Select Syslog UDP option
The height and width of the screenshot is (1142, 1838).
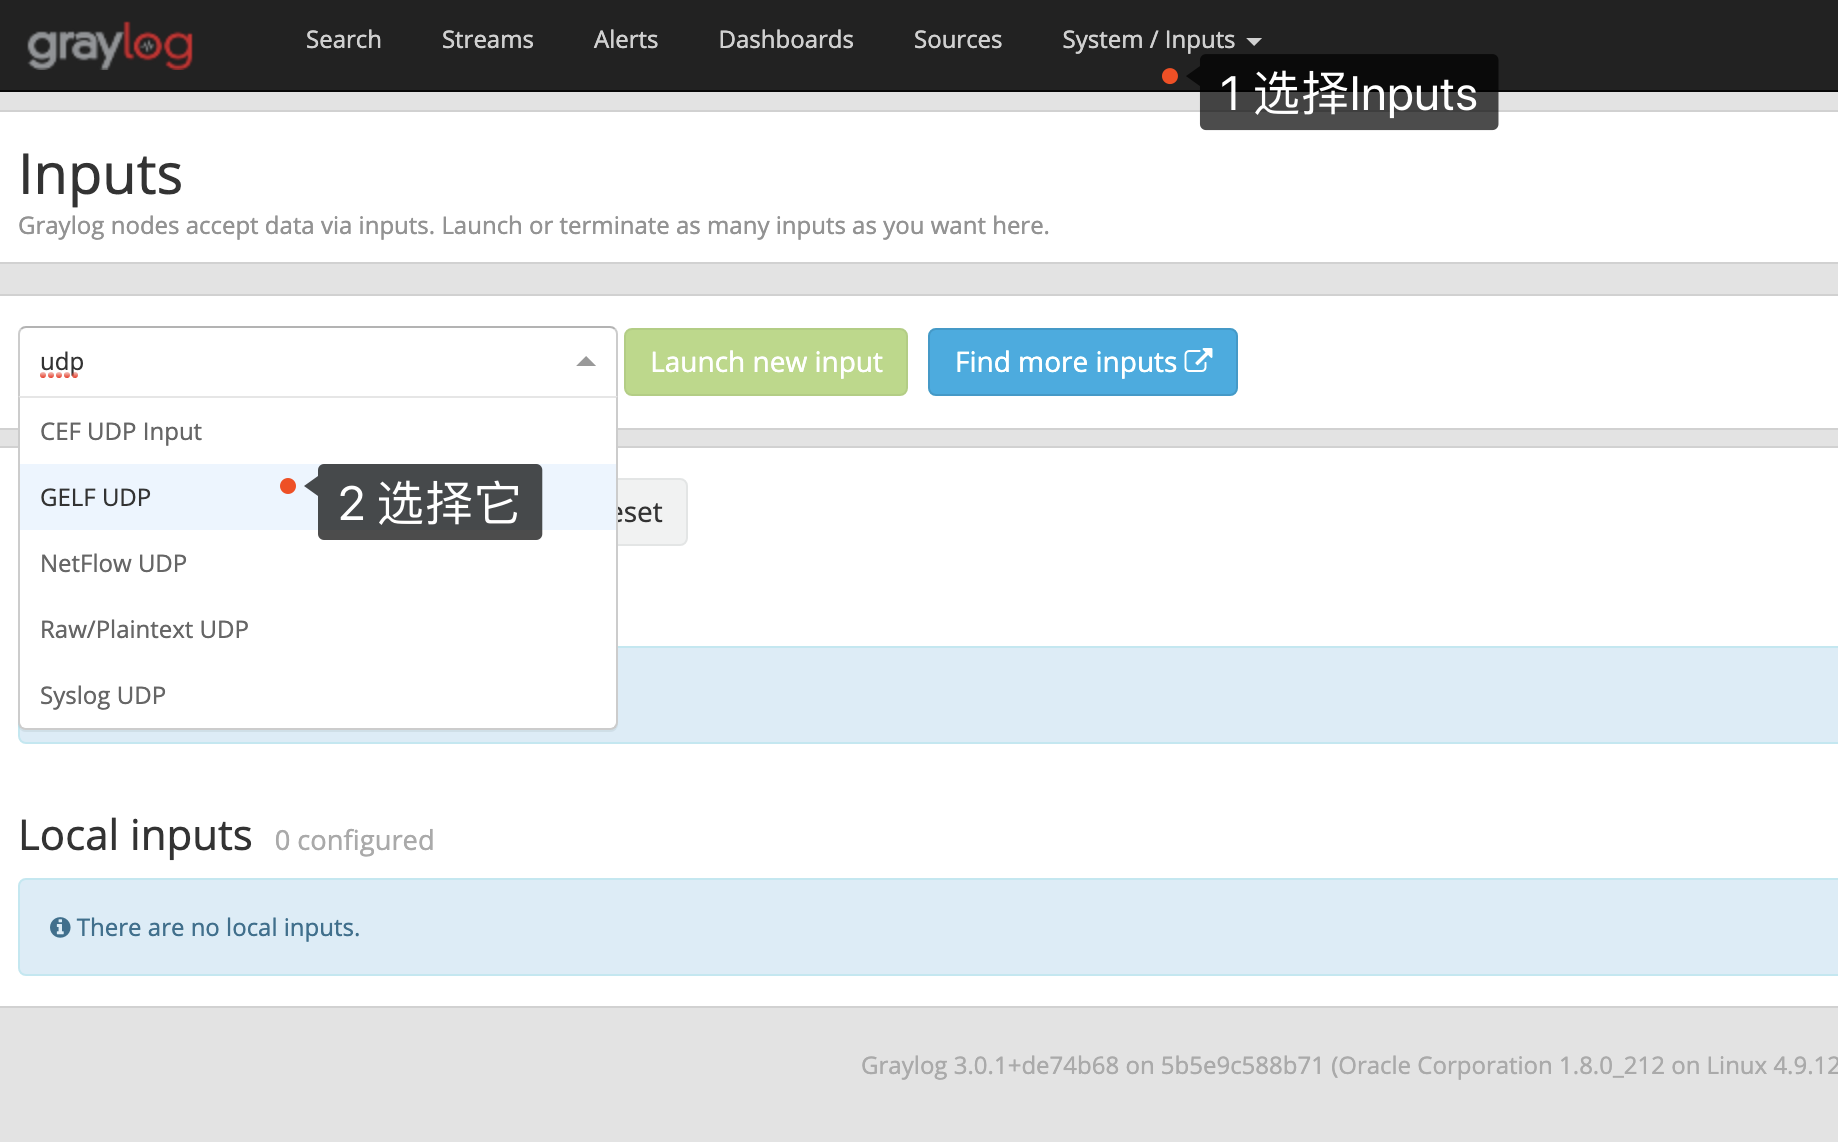click(x=318, y=695)
